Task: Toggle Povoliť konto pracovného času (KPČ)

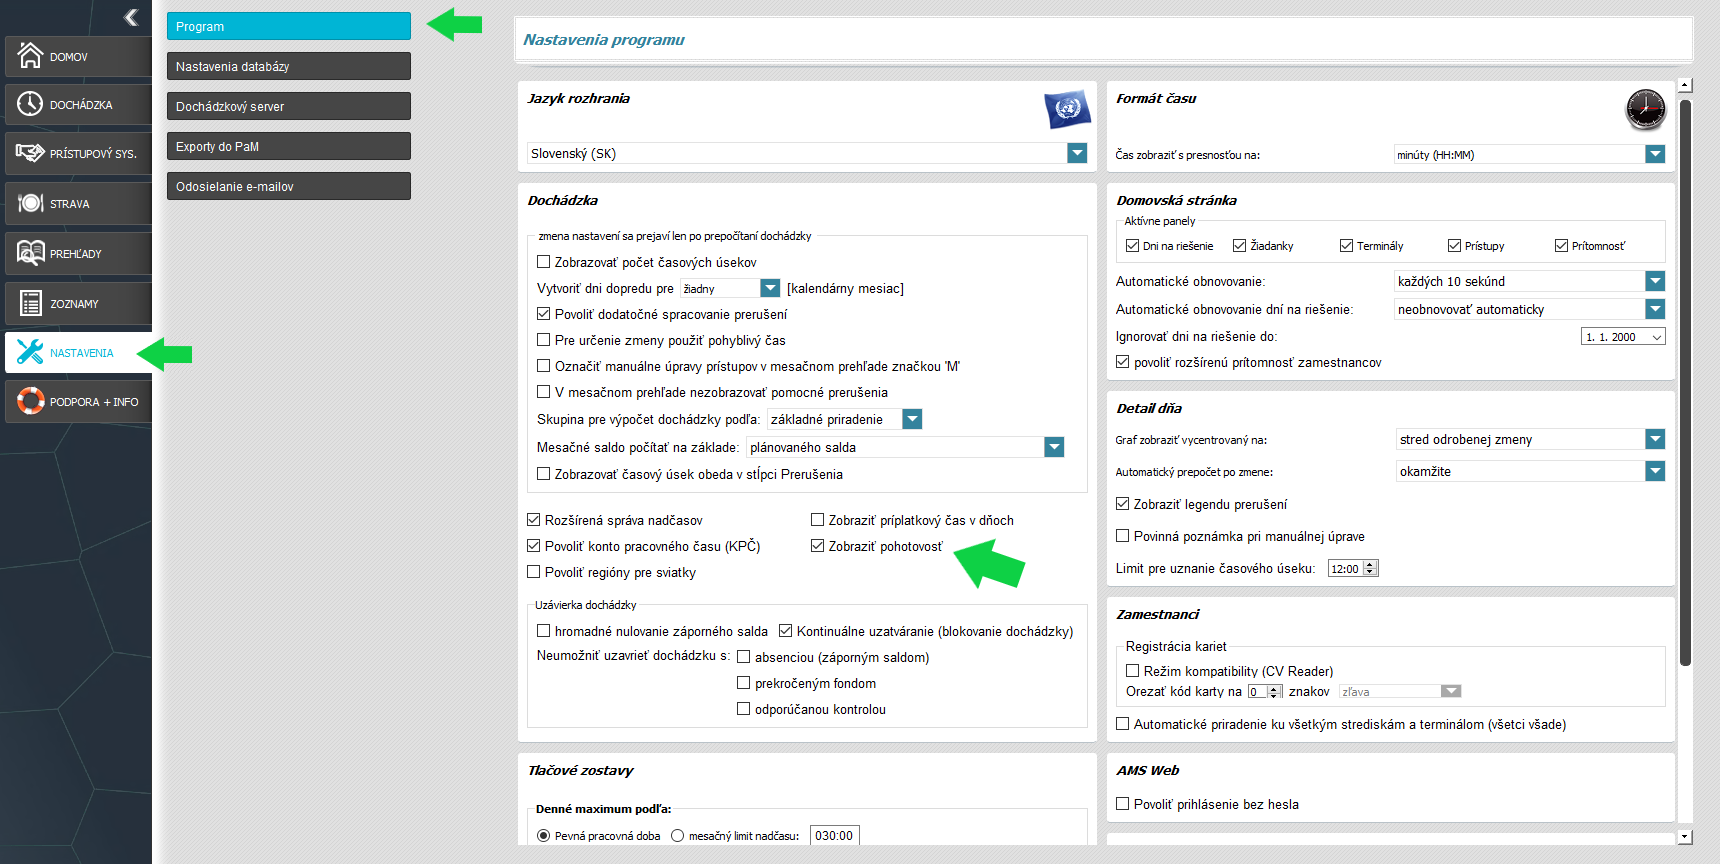Action: point(534,546)
